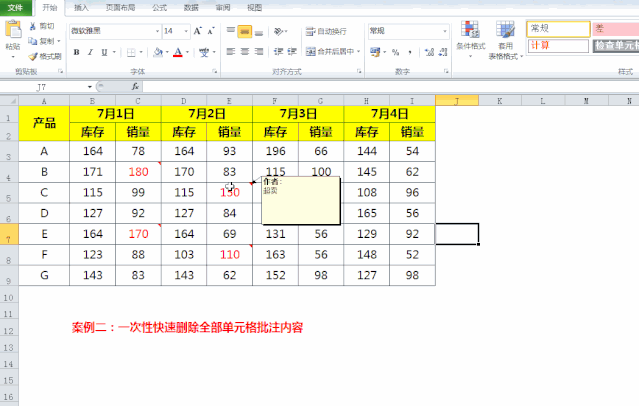Increase font size with large A
The image size is (639, 406).
click(x=198, y=31)
